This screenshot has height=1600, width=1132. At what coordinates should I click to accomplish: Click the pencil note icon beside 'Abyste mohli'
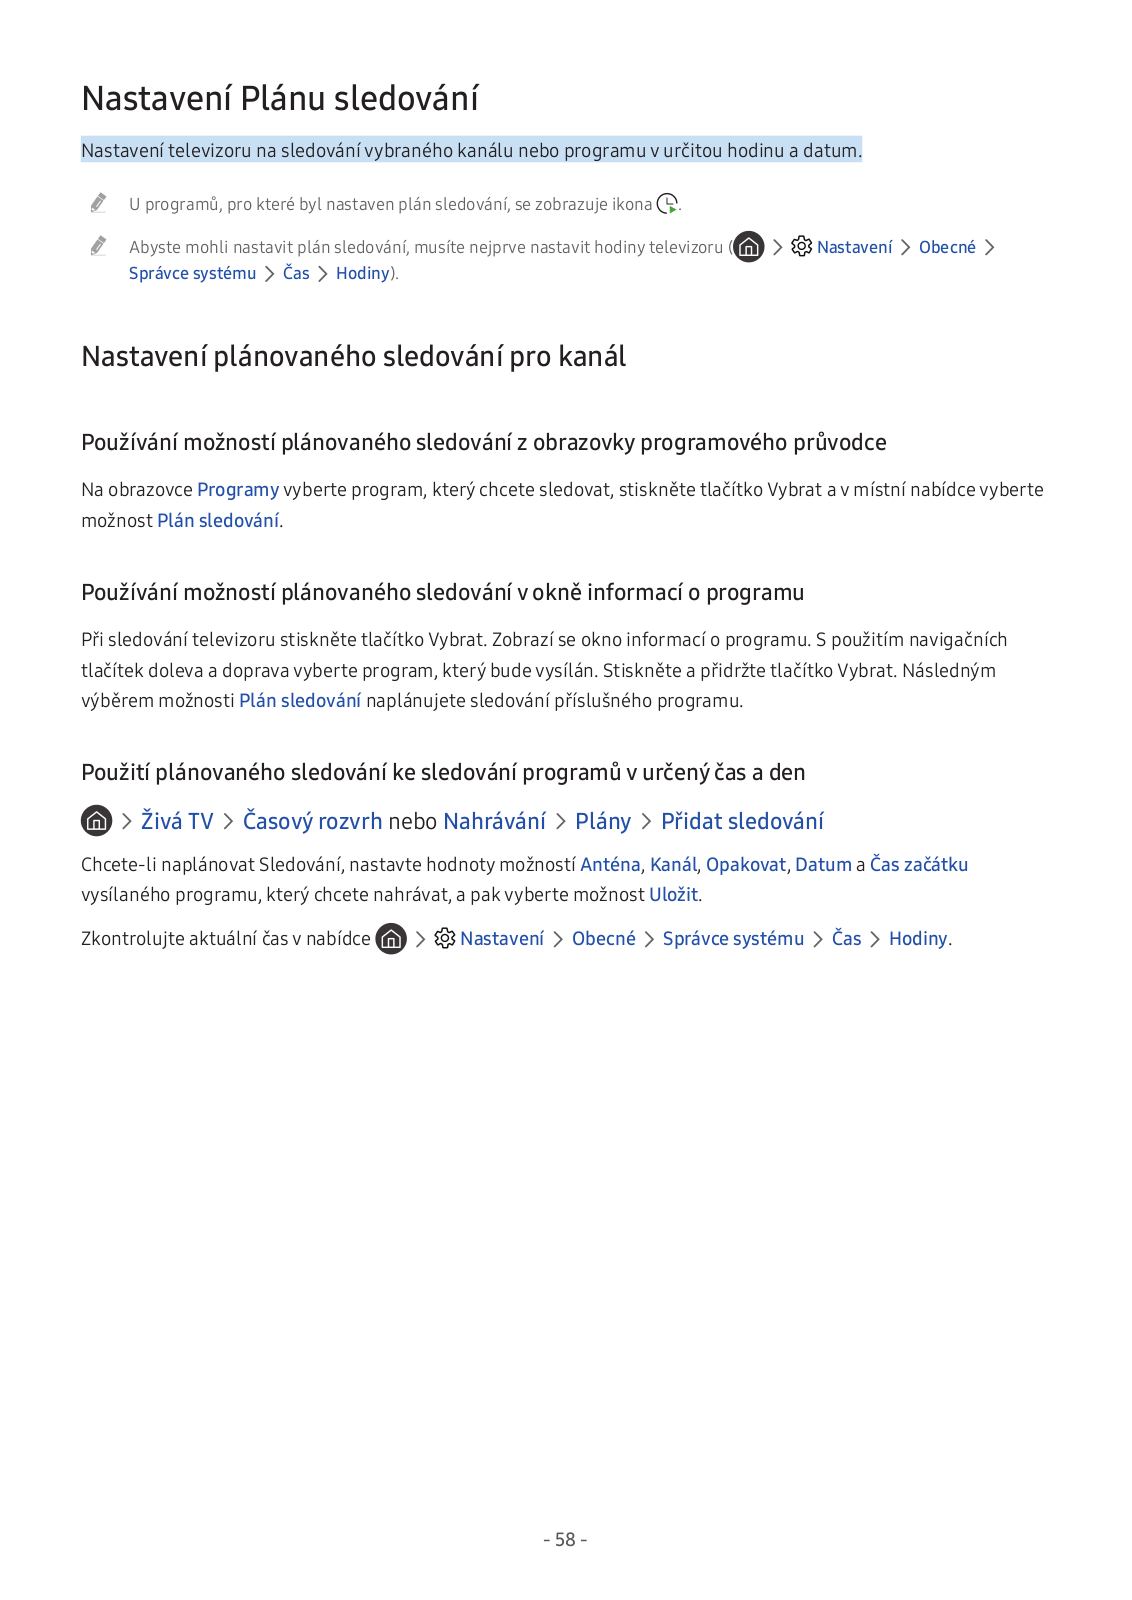click(x=98, y=246)
